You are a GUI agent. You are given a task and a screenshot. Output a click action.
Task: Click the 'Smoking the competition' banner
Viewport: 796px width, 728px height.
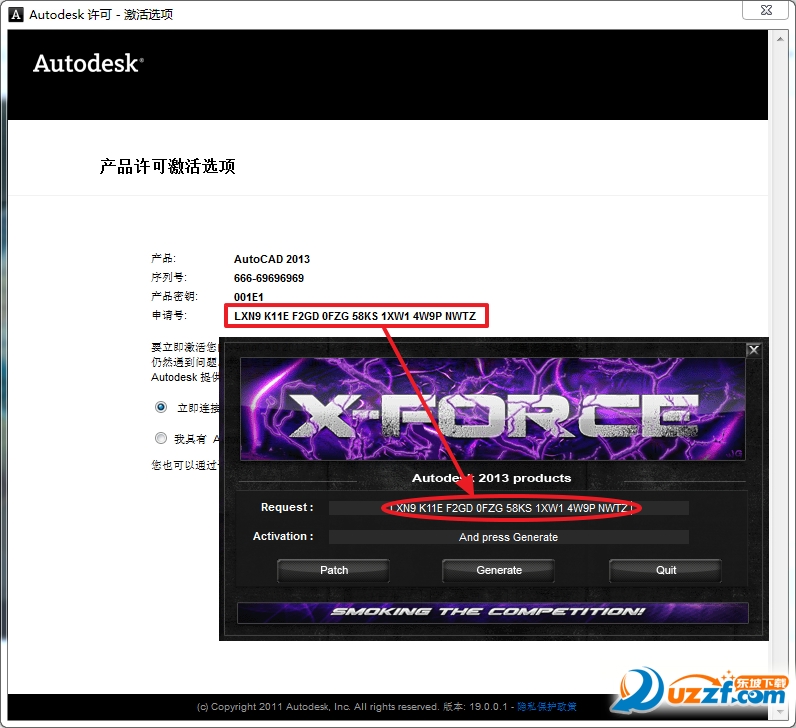coord(492,612)
